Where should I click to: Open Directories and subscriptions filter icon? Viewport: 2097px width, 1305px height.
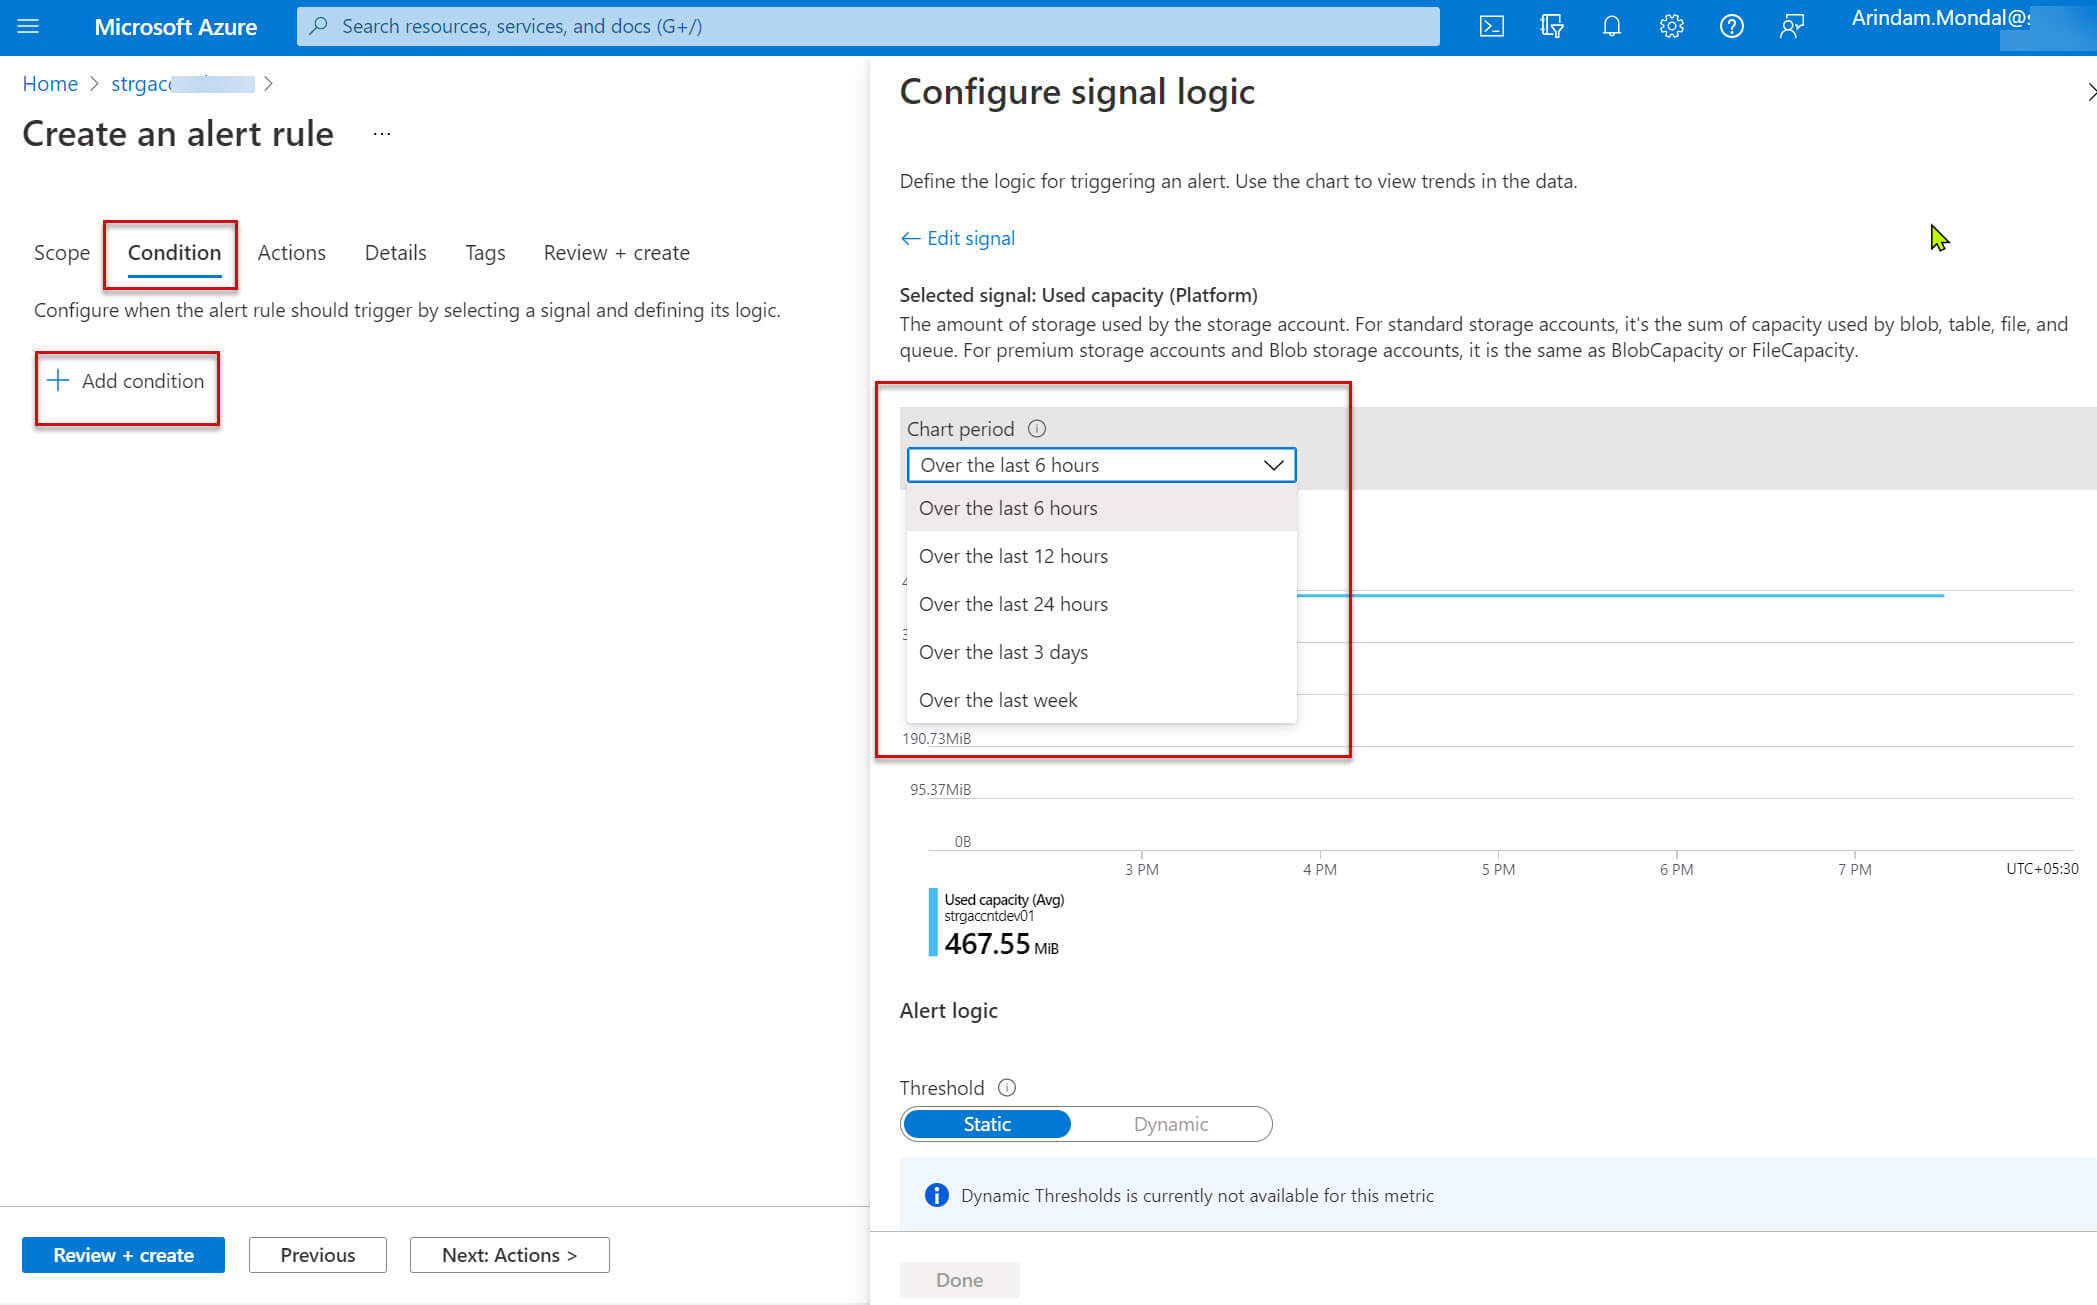pyautogui.click(x=1551, y=27)
